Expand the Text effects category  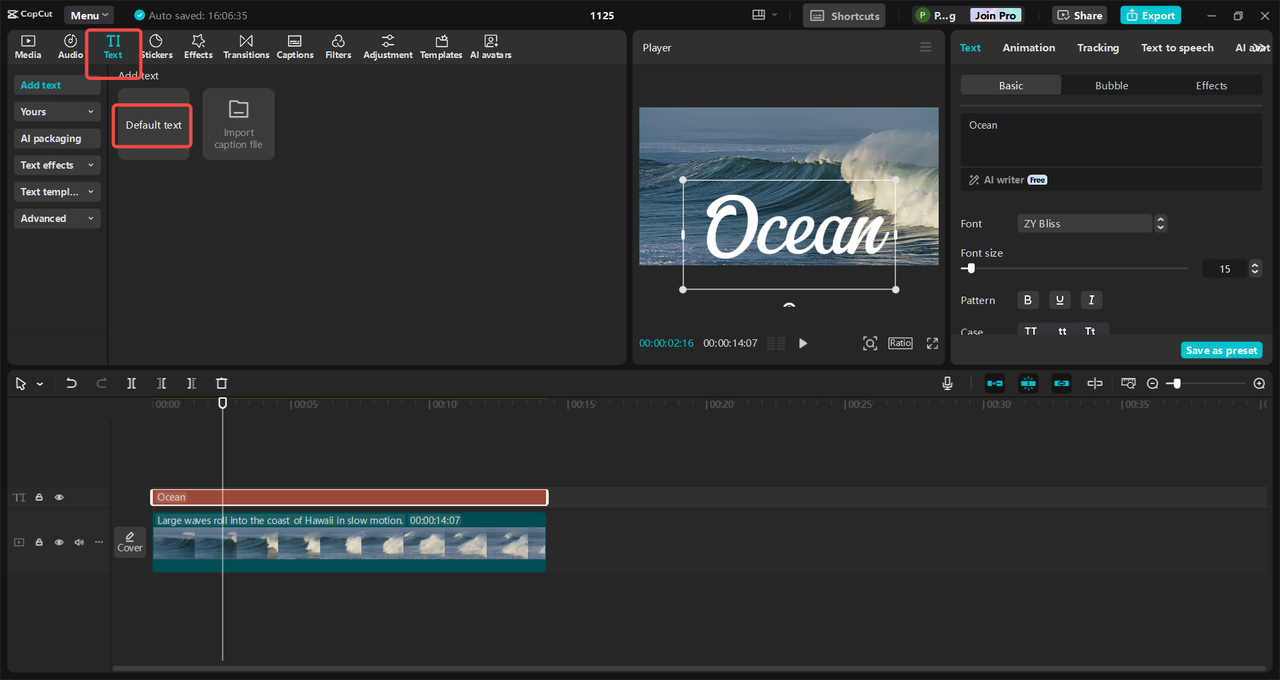58,165
